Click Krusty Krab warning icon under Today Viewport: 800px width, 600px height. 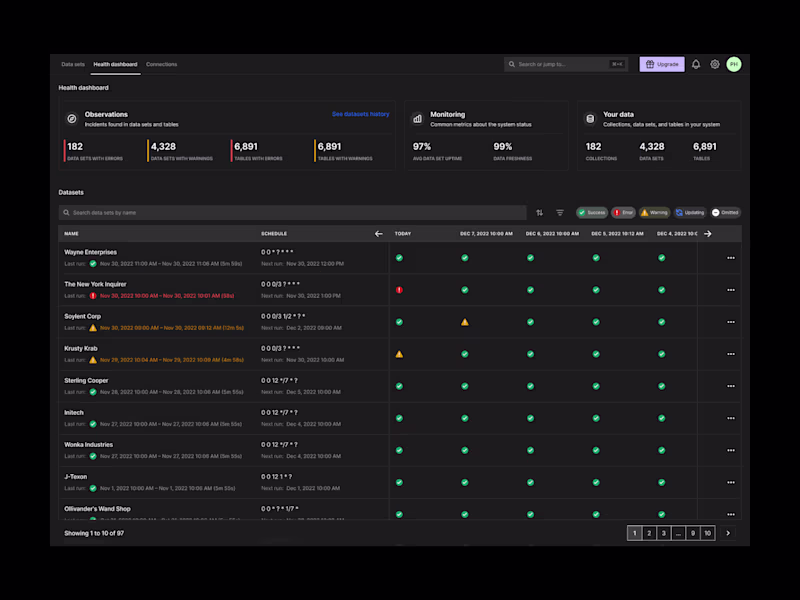tap(399, 354)
